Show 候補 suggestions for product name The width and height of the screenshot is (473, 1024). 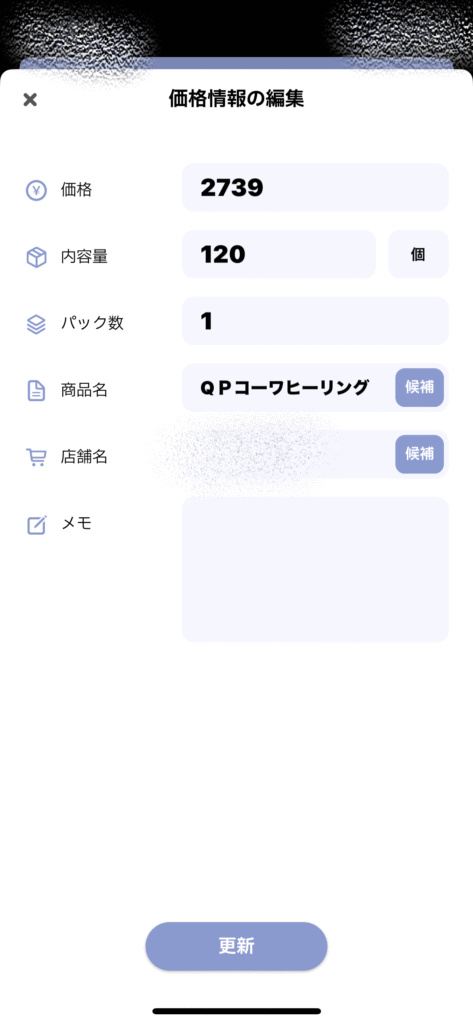(419, 387)
